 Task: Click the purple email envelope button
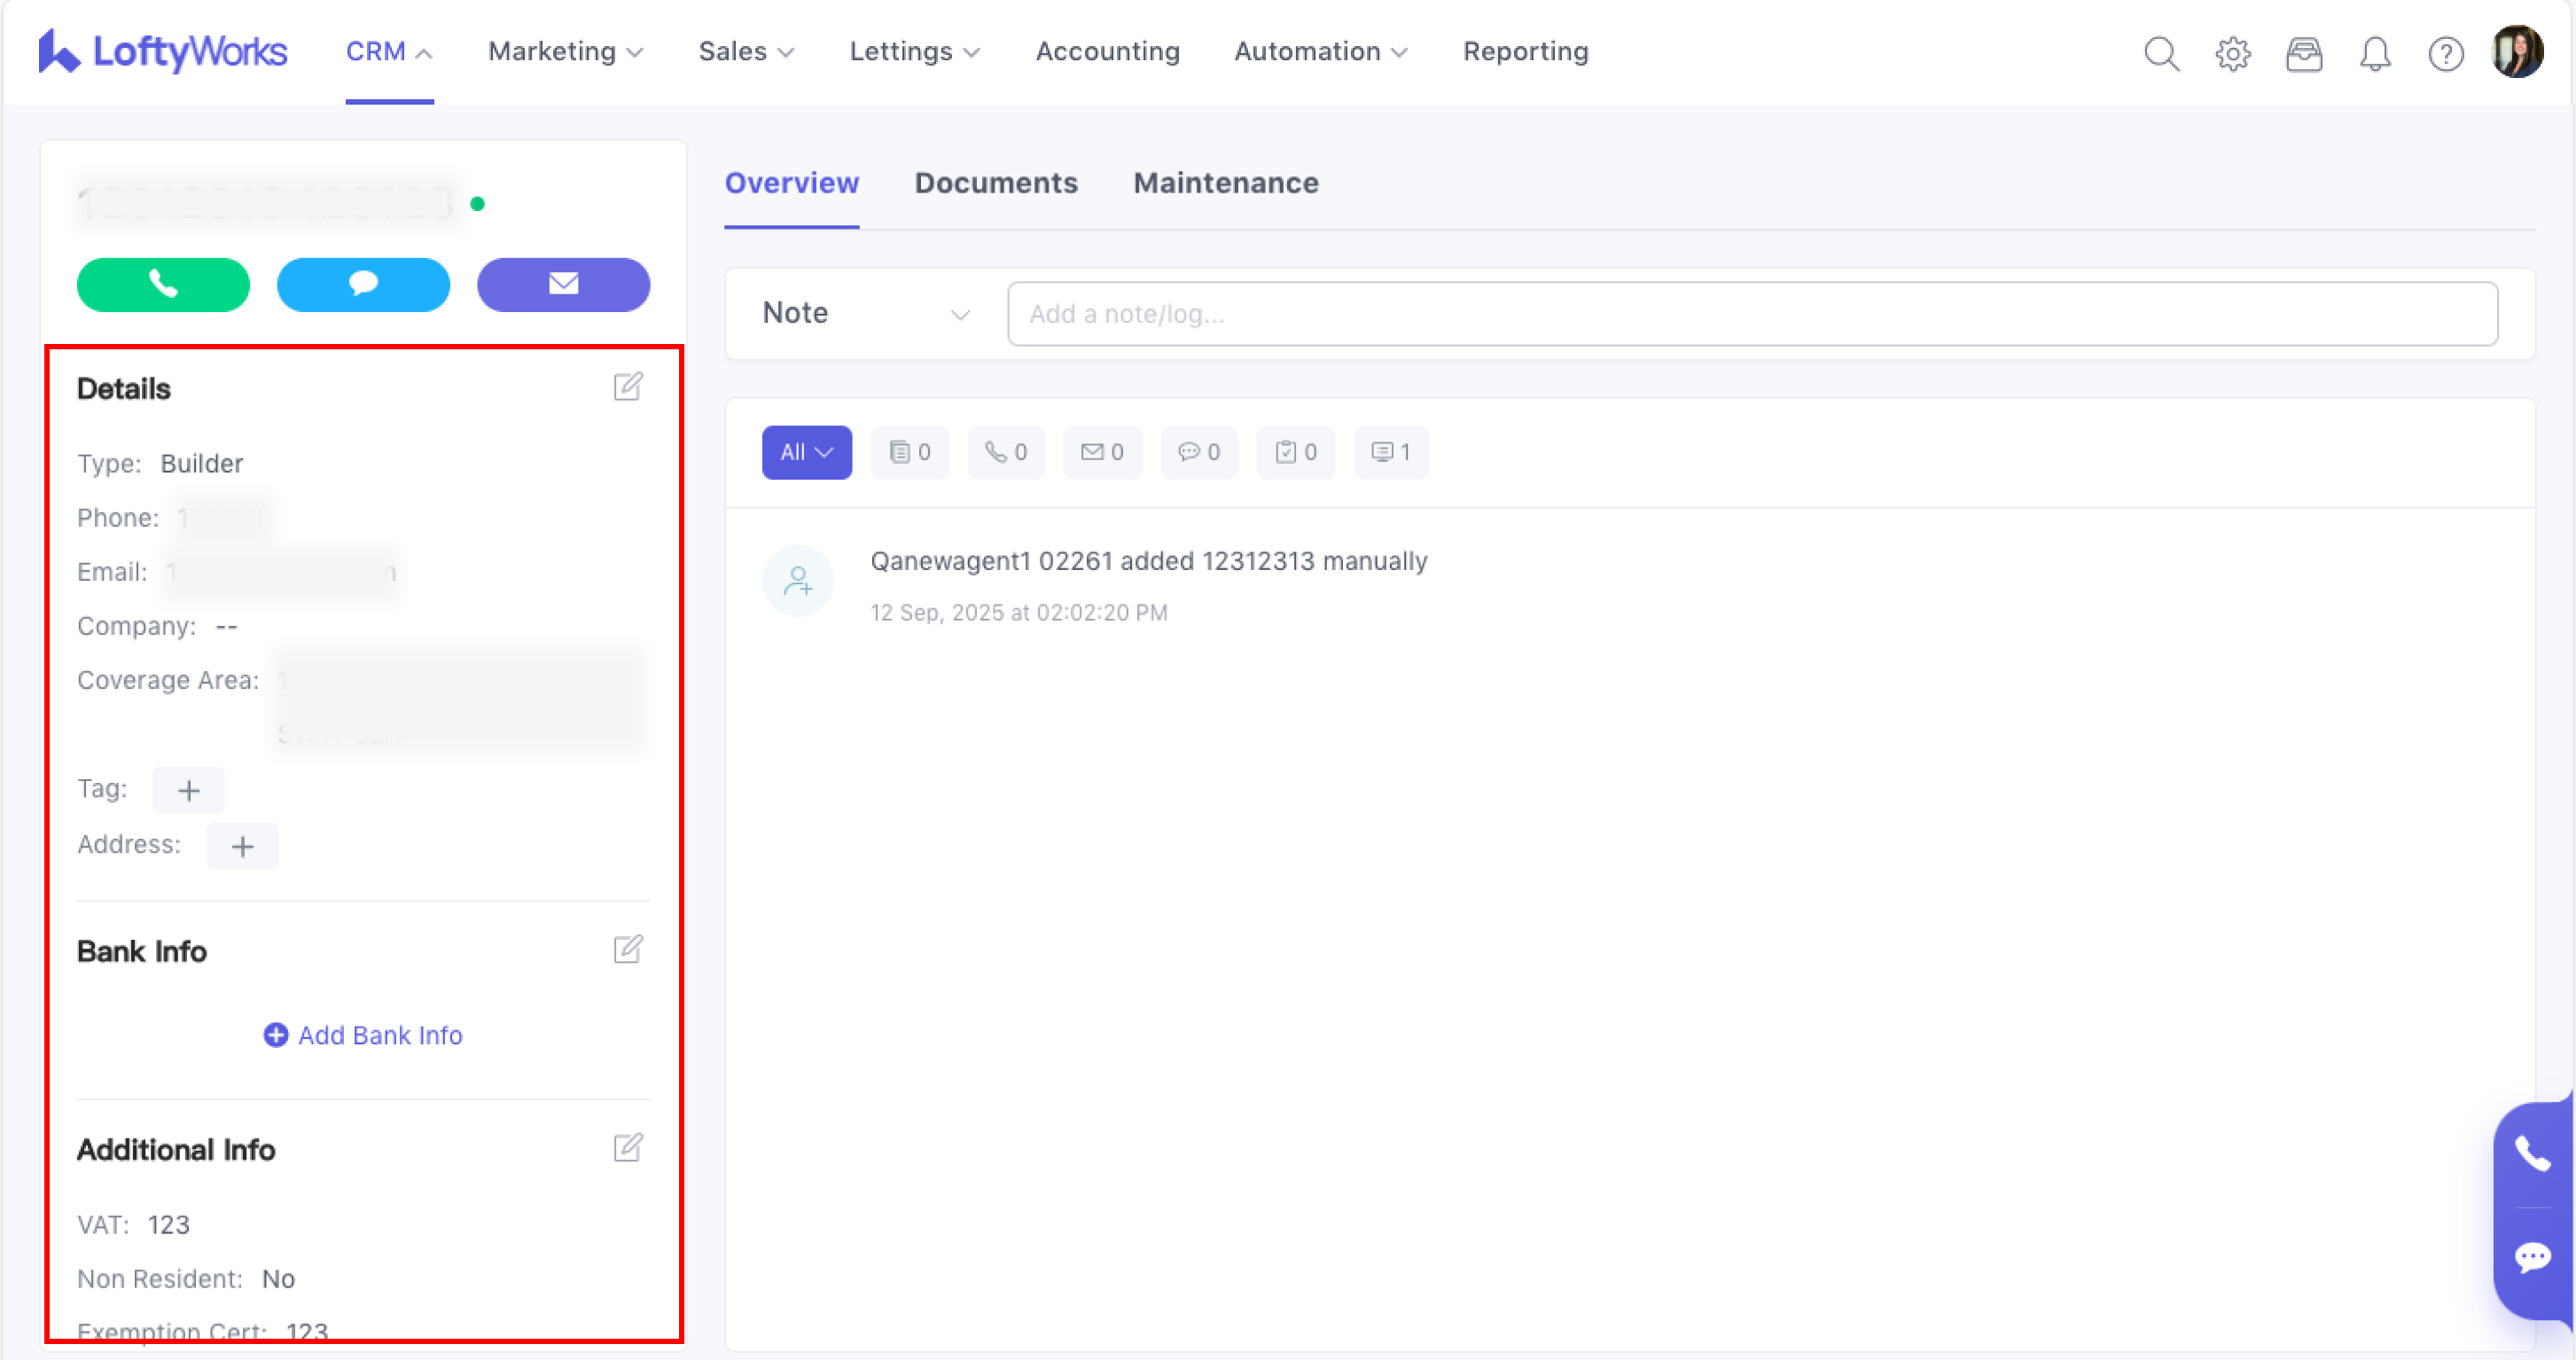point(563,285)
